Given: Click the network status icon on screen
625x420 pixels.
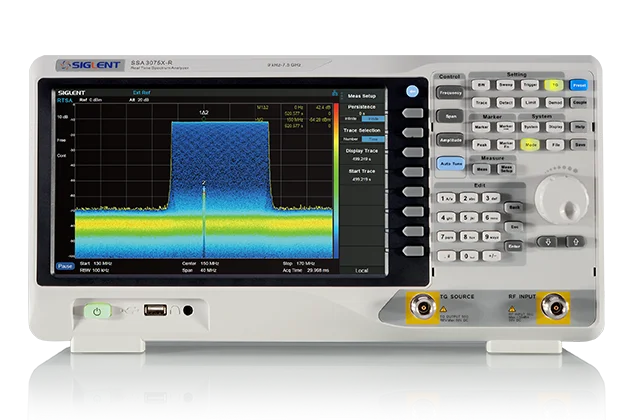Looking at the screenshot, I should pyautogui.click(x=335, y=93).
